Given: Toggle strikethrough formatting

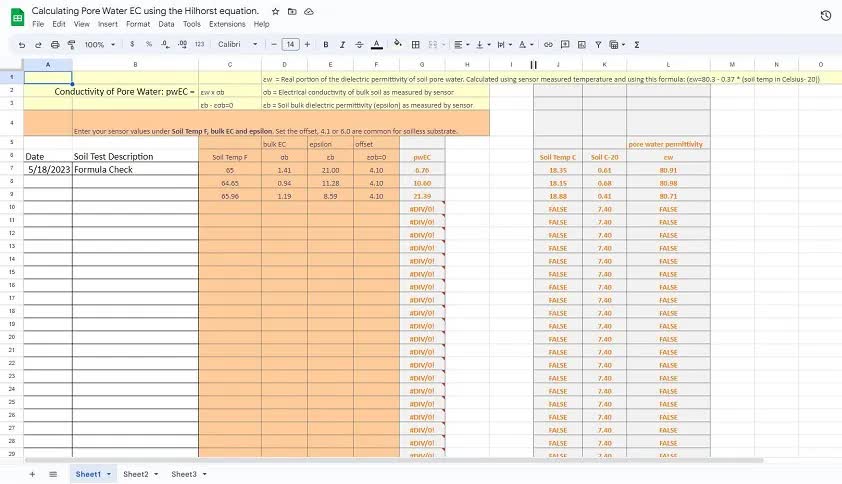Looking at the screenshot, I should coord(359,45).
